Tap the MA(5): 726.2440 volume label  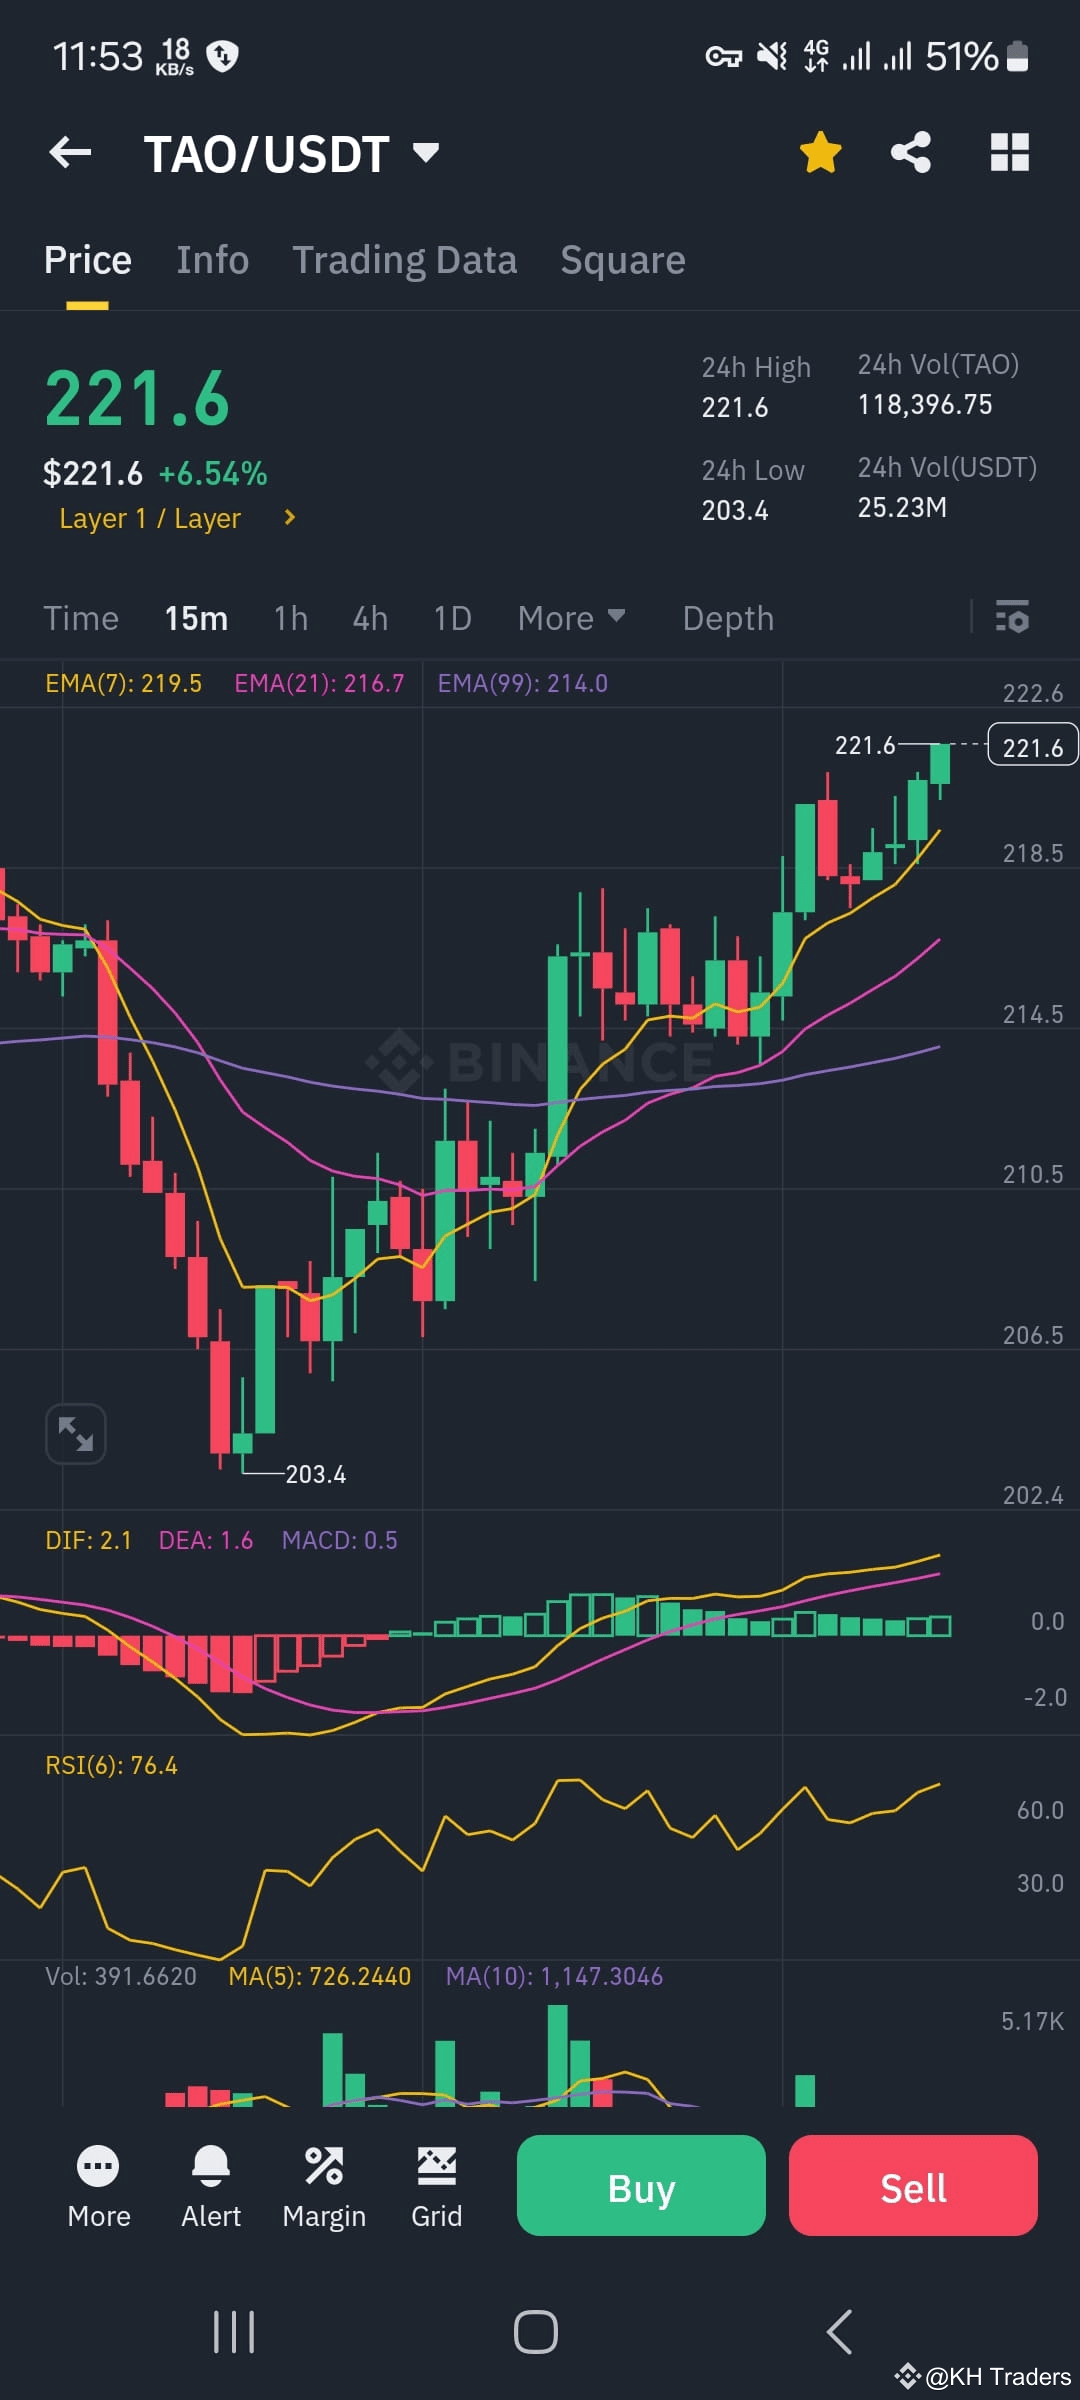click(x=320, y=1977)
